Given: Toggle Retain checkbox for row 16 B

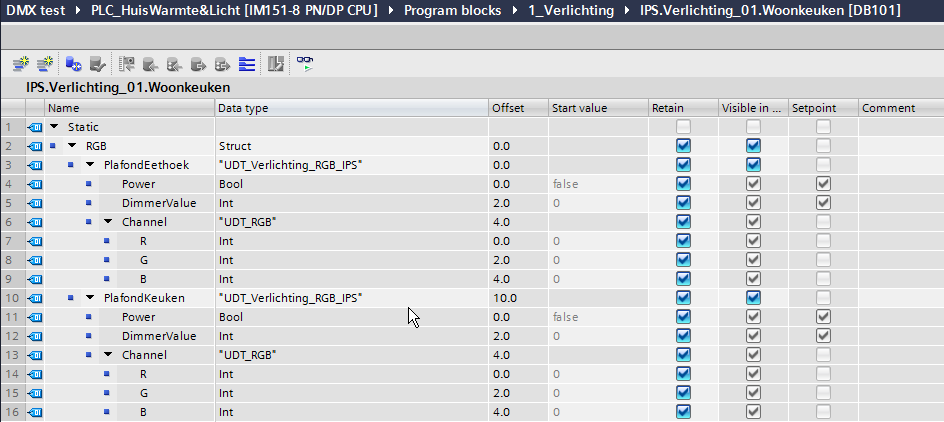Looking at the screenshot, I should click(x=683, y=412).
